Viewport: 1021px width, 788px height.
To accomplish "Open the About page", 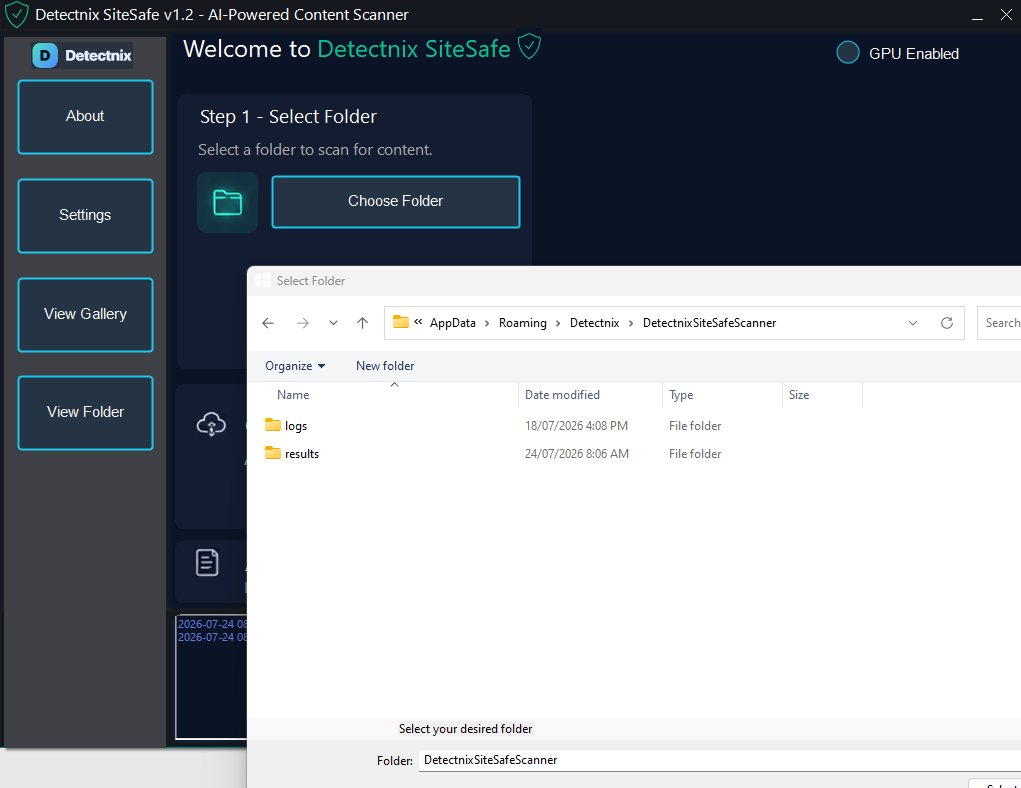I will pos(85,117).
